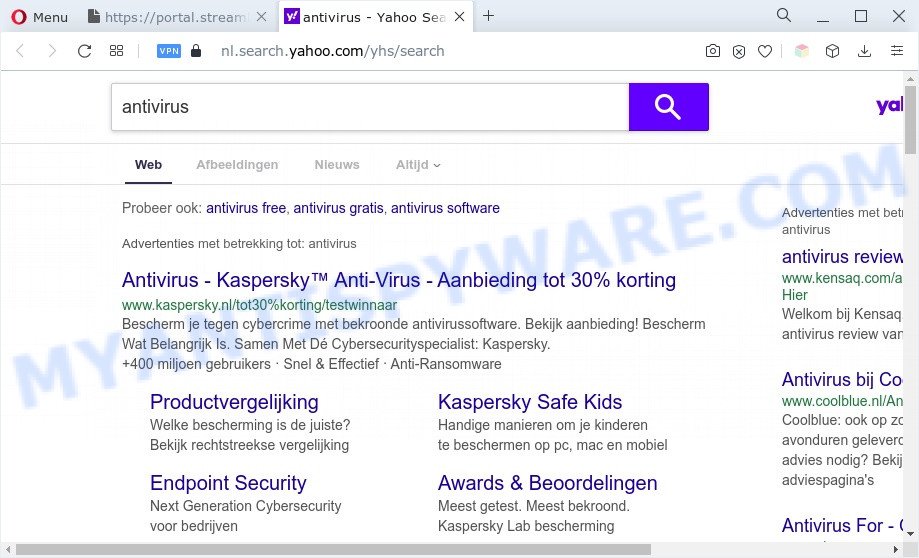Image resolution: width=919 pixels, height=558 pixels.
Task: Click the 'antivirus free' suggestion
Action: click(x=246, y=208)
